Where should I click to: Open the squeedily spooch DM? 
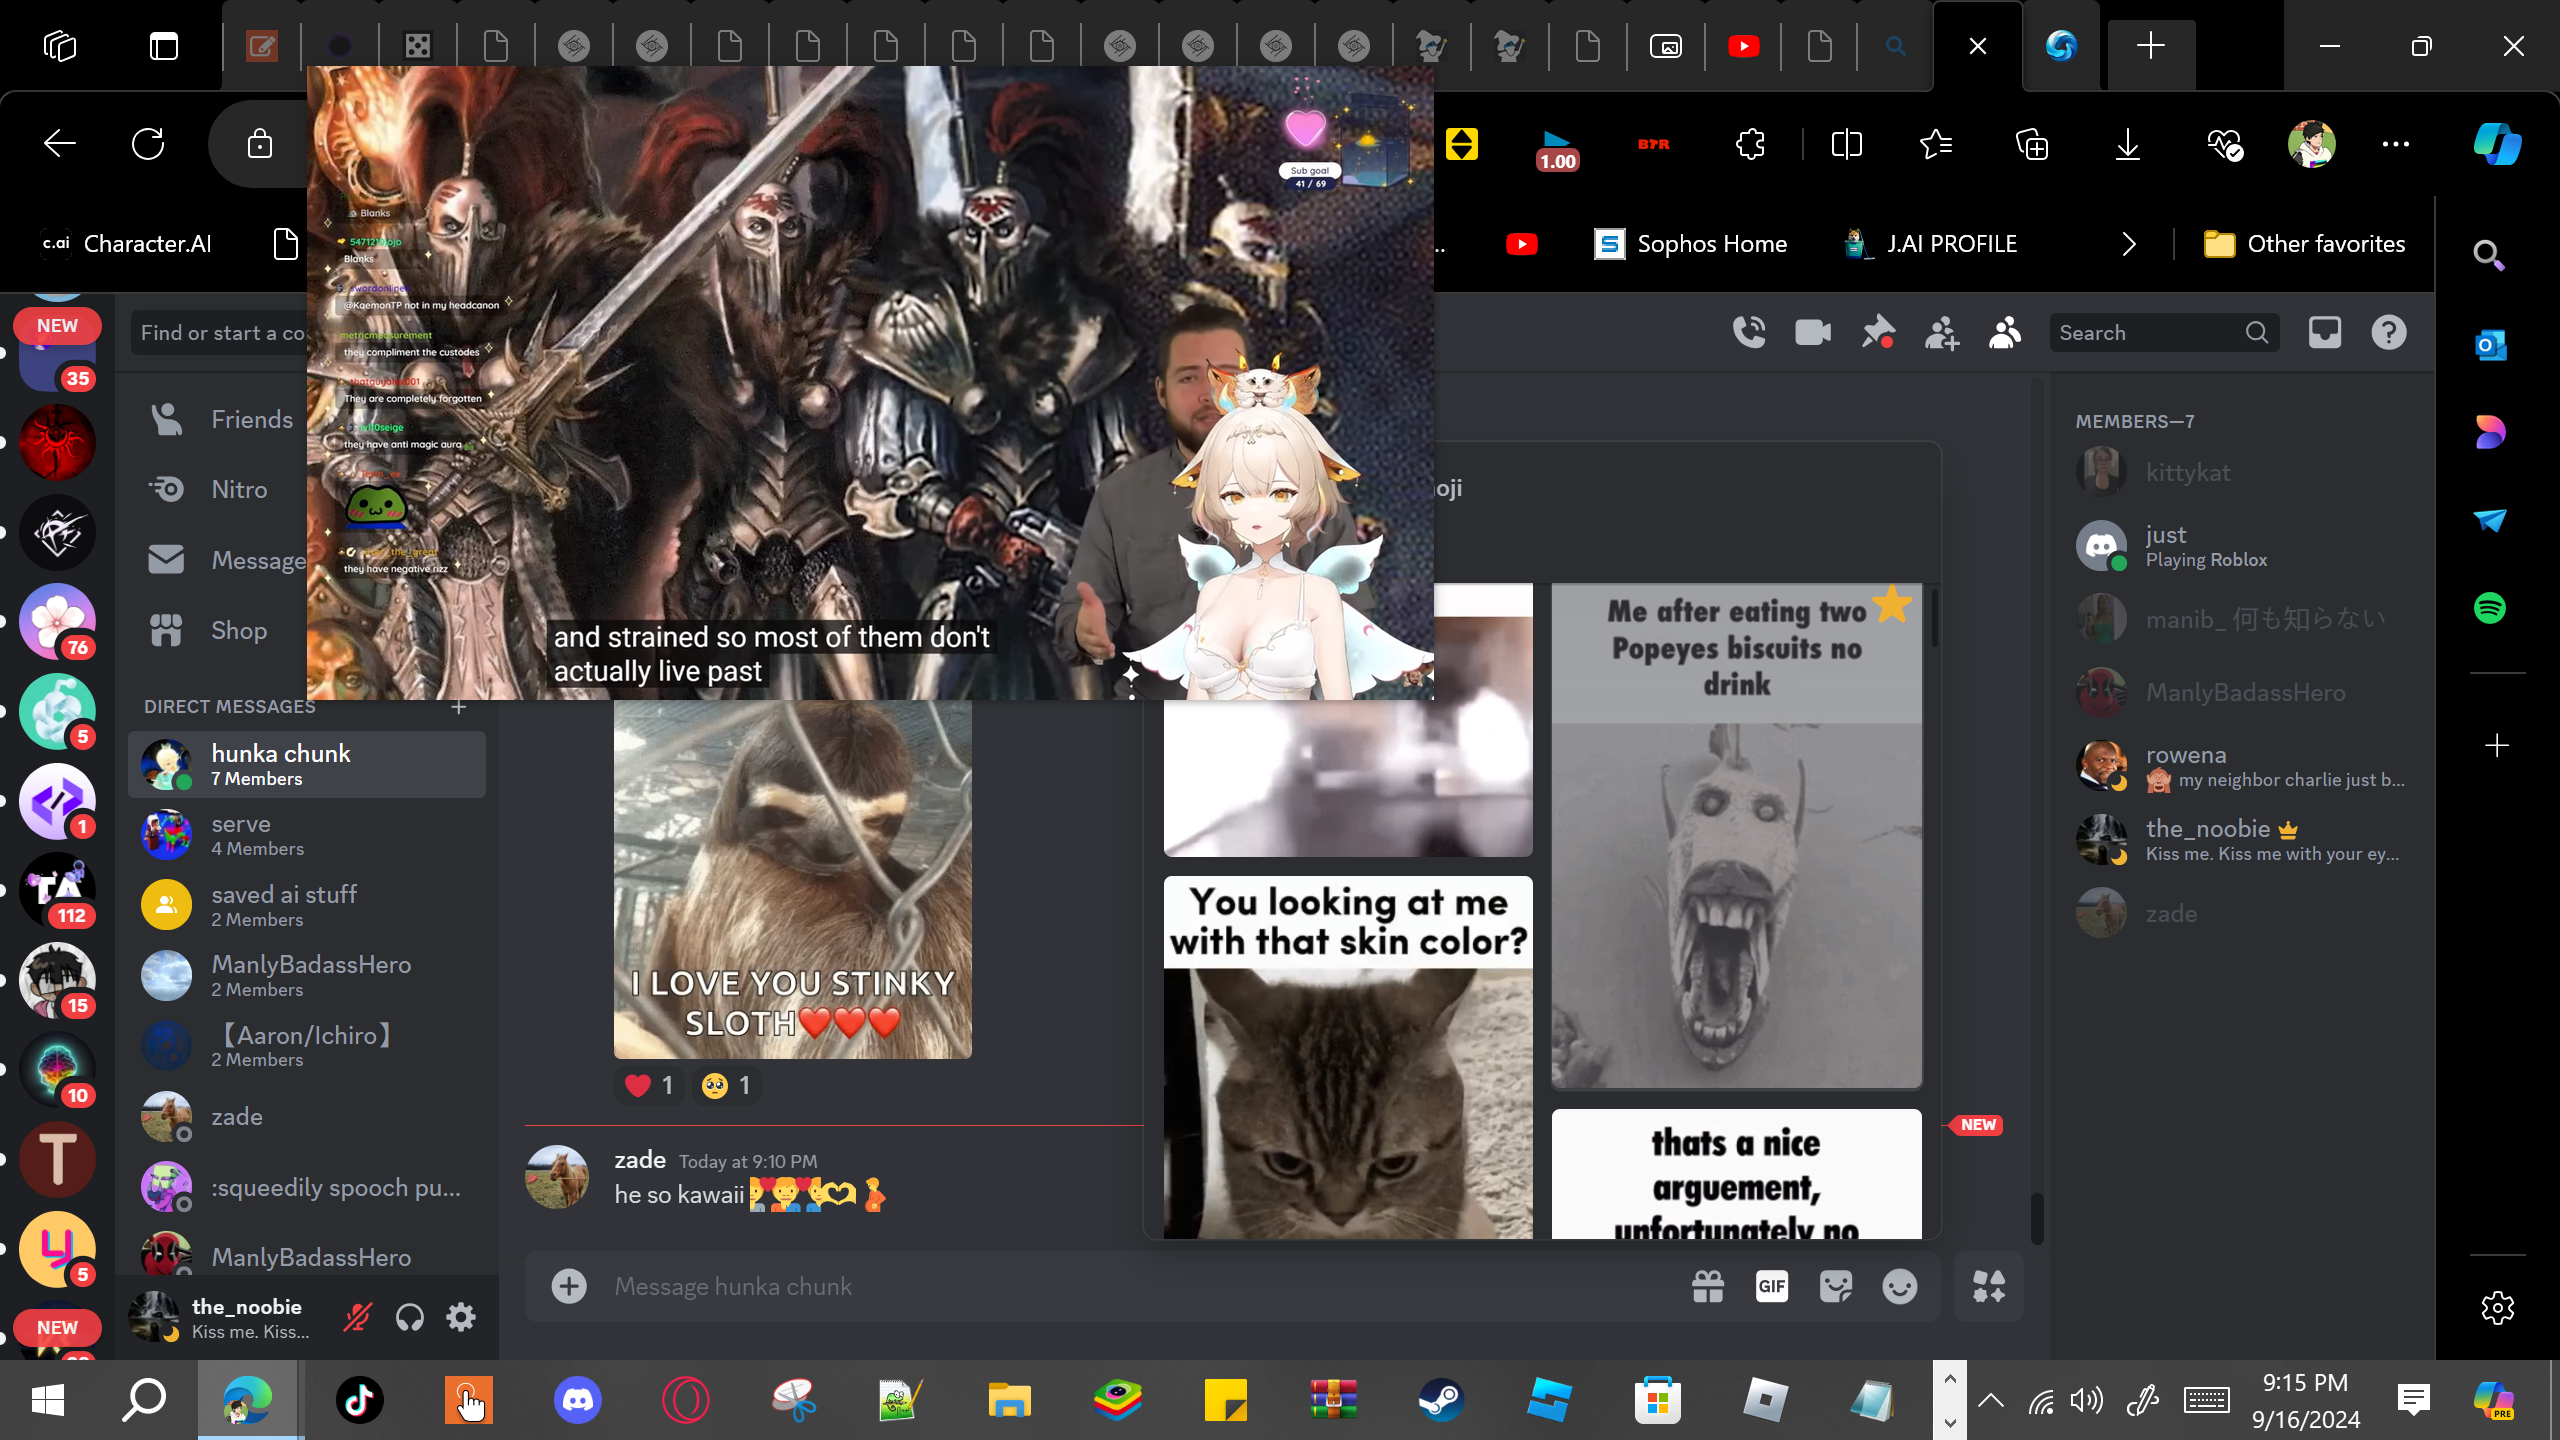(307, 1187)
